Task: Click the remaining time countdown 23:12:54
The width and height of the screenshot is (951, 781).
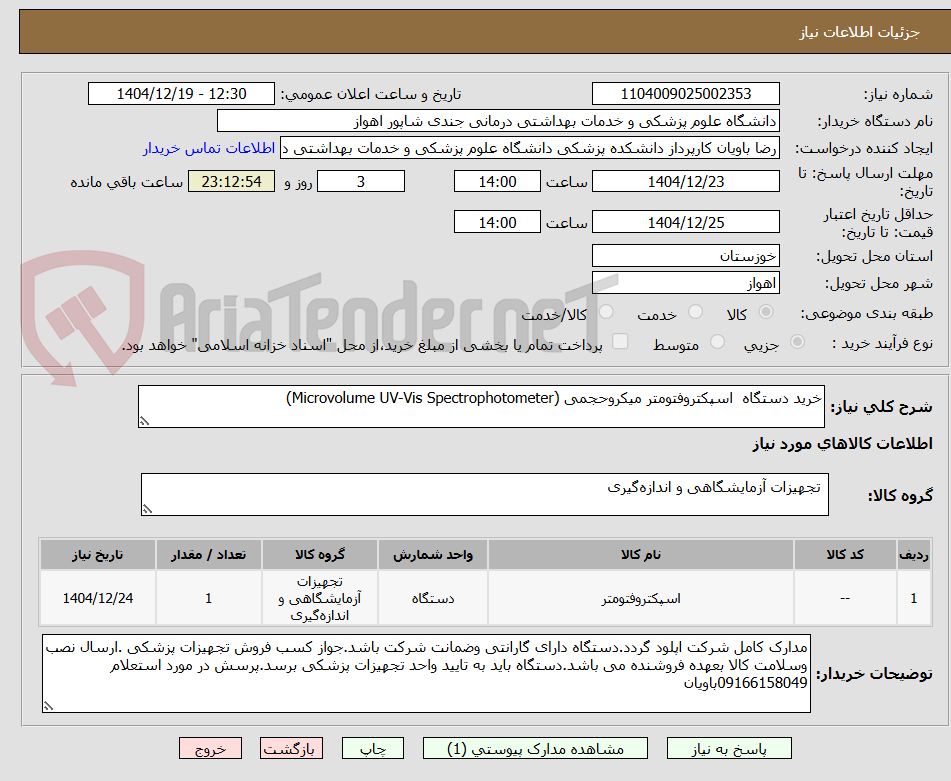Action: pyautogui.click(x=232, y=181)
